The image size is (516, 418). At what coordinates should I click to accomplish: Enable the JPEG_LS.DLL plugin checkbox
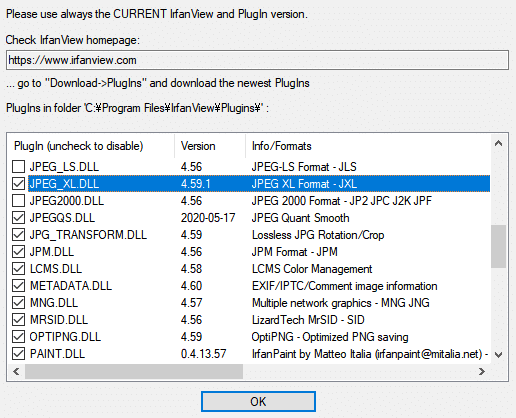18,167
